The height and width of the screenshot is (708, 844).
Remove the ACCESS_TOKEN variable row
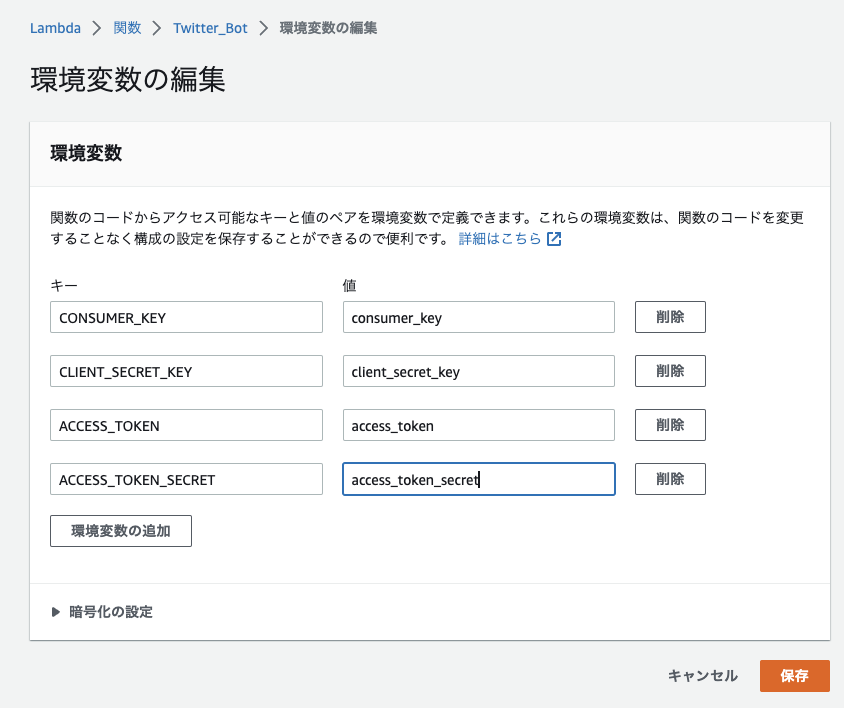670,425
